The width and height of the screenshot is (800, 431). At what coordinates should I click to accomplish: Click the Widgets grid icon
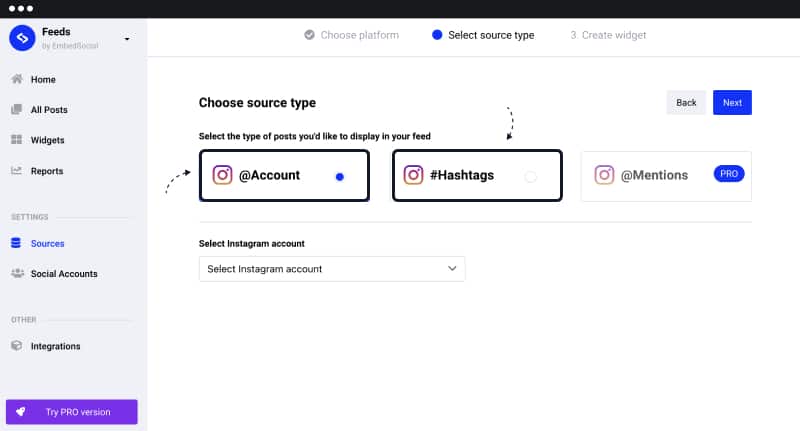coord(17,139)
